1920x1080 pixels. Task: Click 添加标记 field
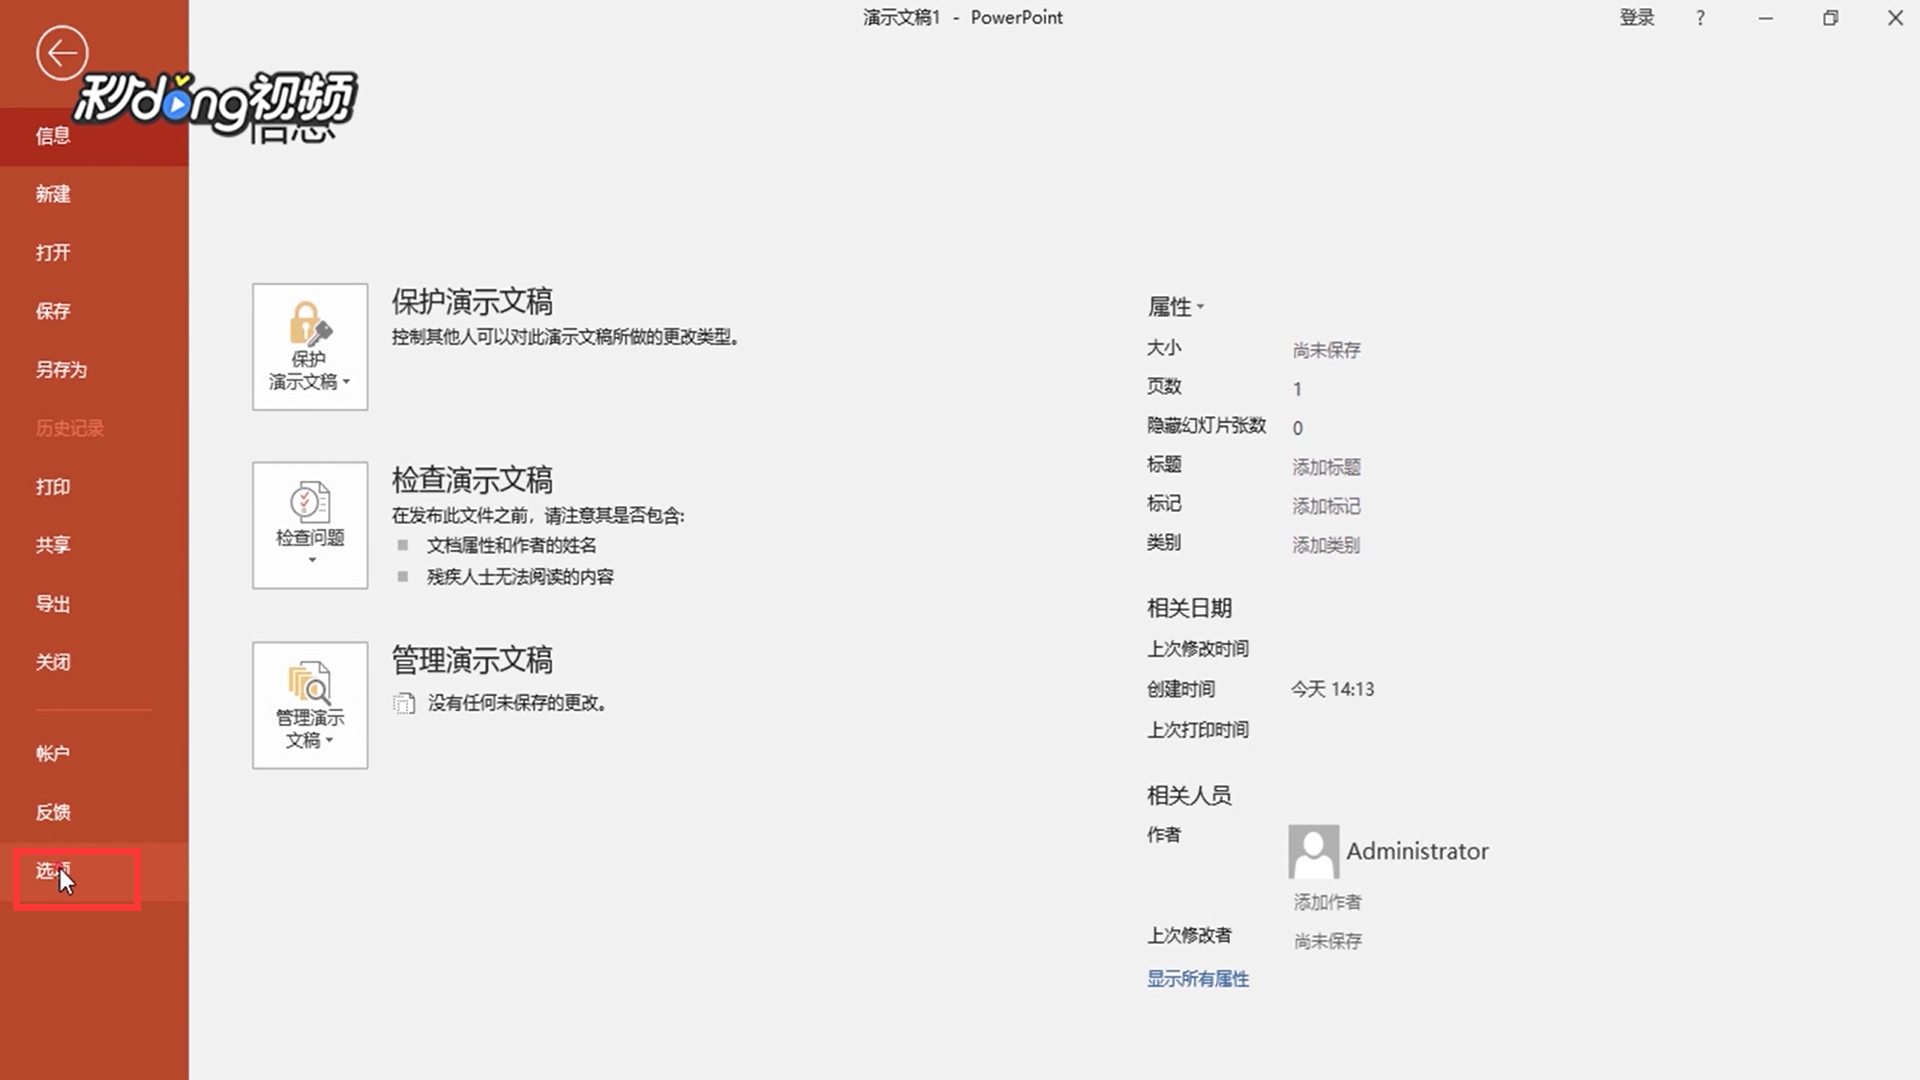pos(1326,506)
